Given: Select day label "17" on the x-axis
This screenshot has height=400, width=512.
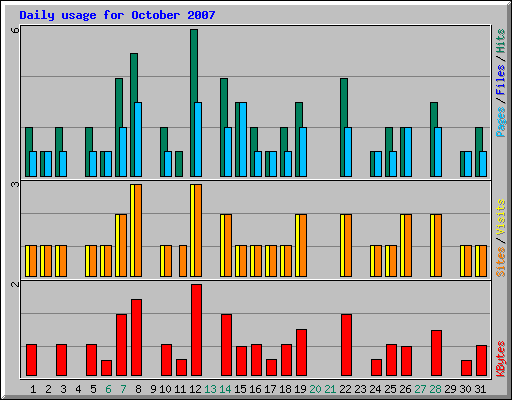Looking at the screenshot, I should click(270, 389).
